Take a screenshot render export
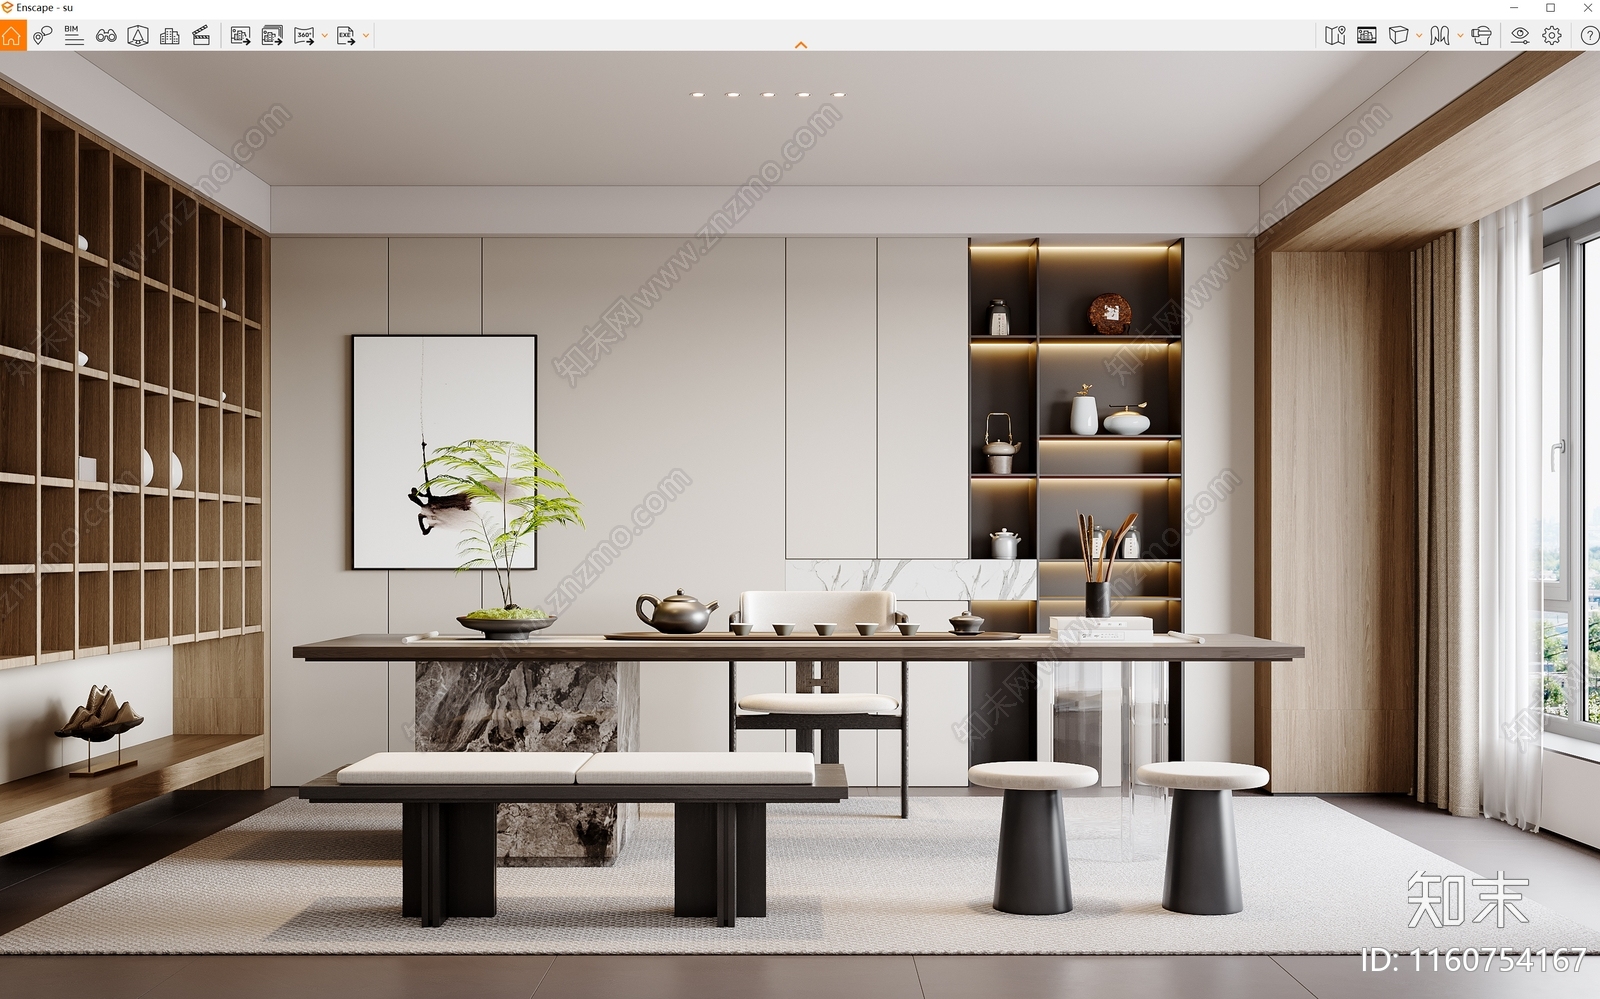This screenshot has width=1600, height=999. click(240, 36)
